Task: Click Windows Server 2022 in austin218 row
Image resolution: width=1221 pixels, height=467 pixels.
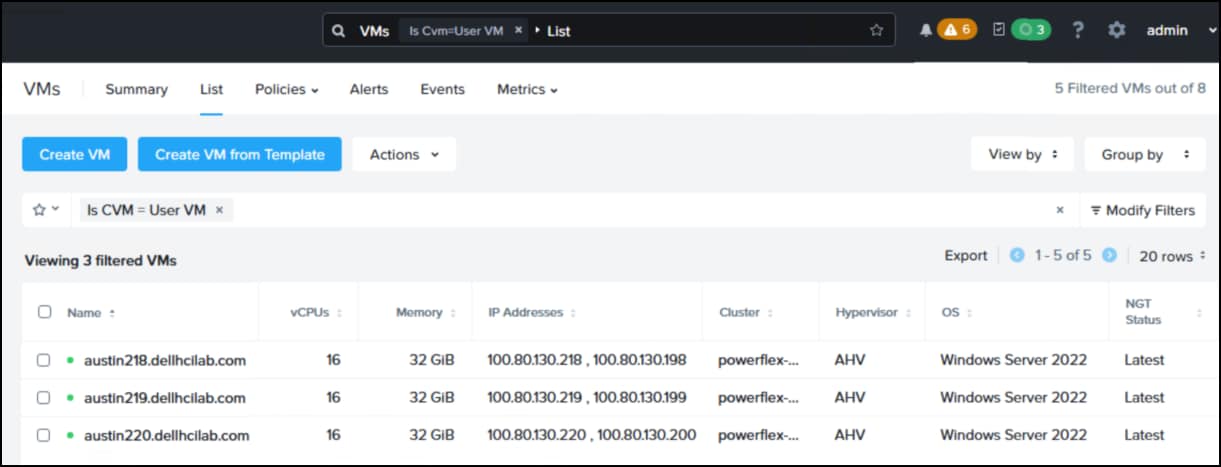Action: pyautogui.click(x=1013, y=360)
